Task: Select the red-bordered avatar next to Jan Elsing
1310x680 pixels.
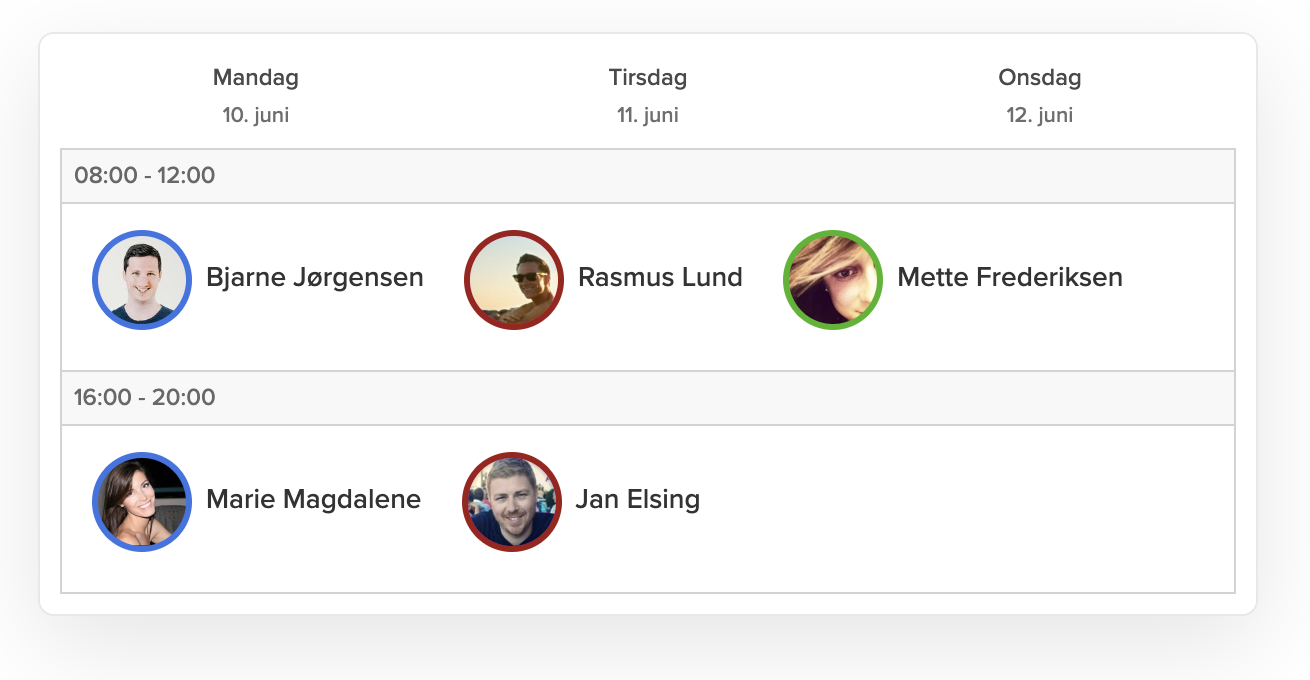Action: [x=511, y=502]
